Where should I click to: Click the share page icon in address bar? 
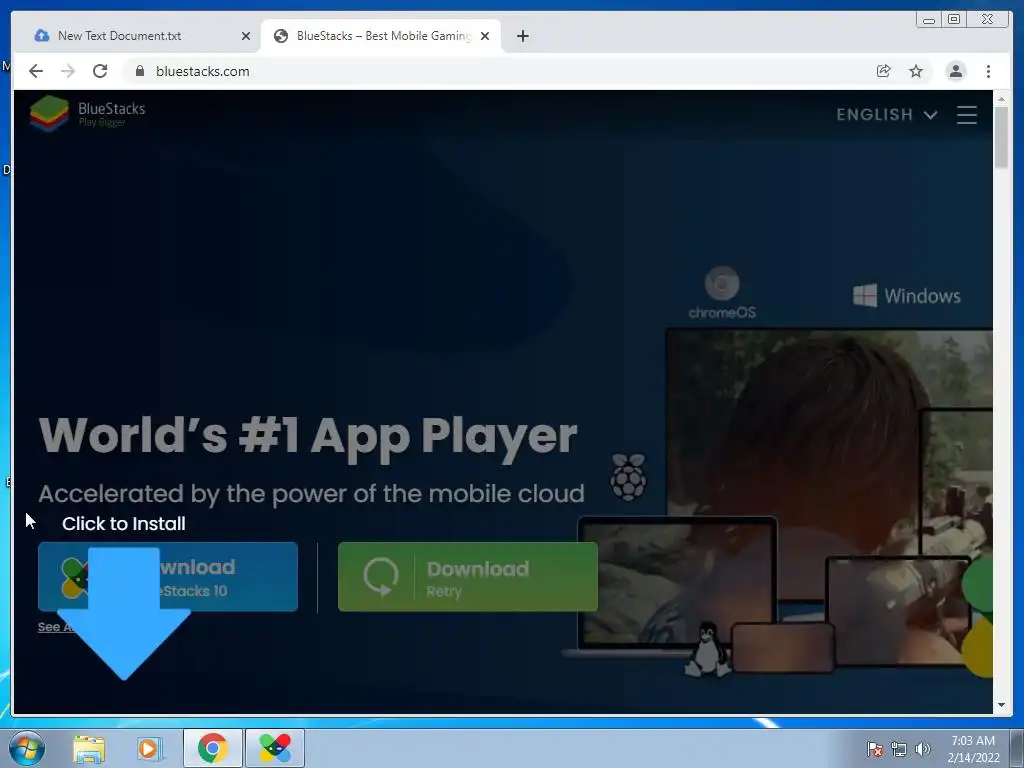click(x=883, y=71)
